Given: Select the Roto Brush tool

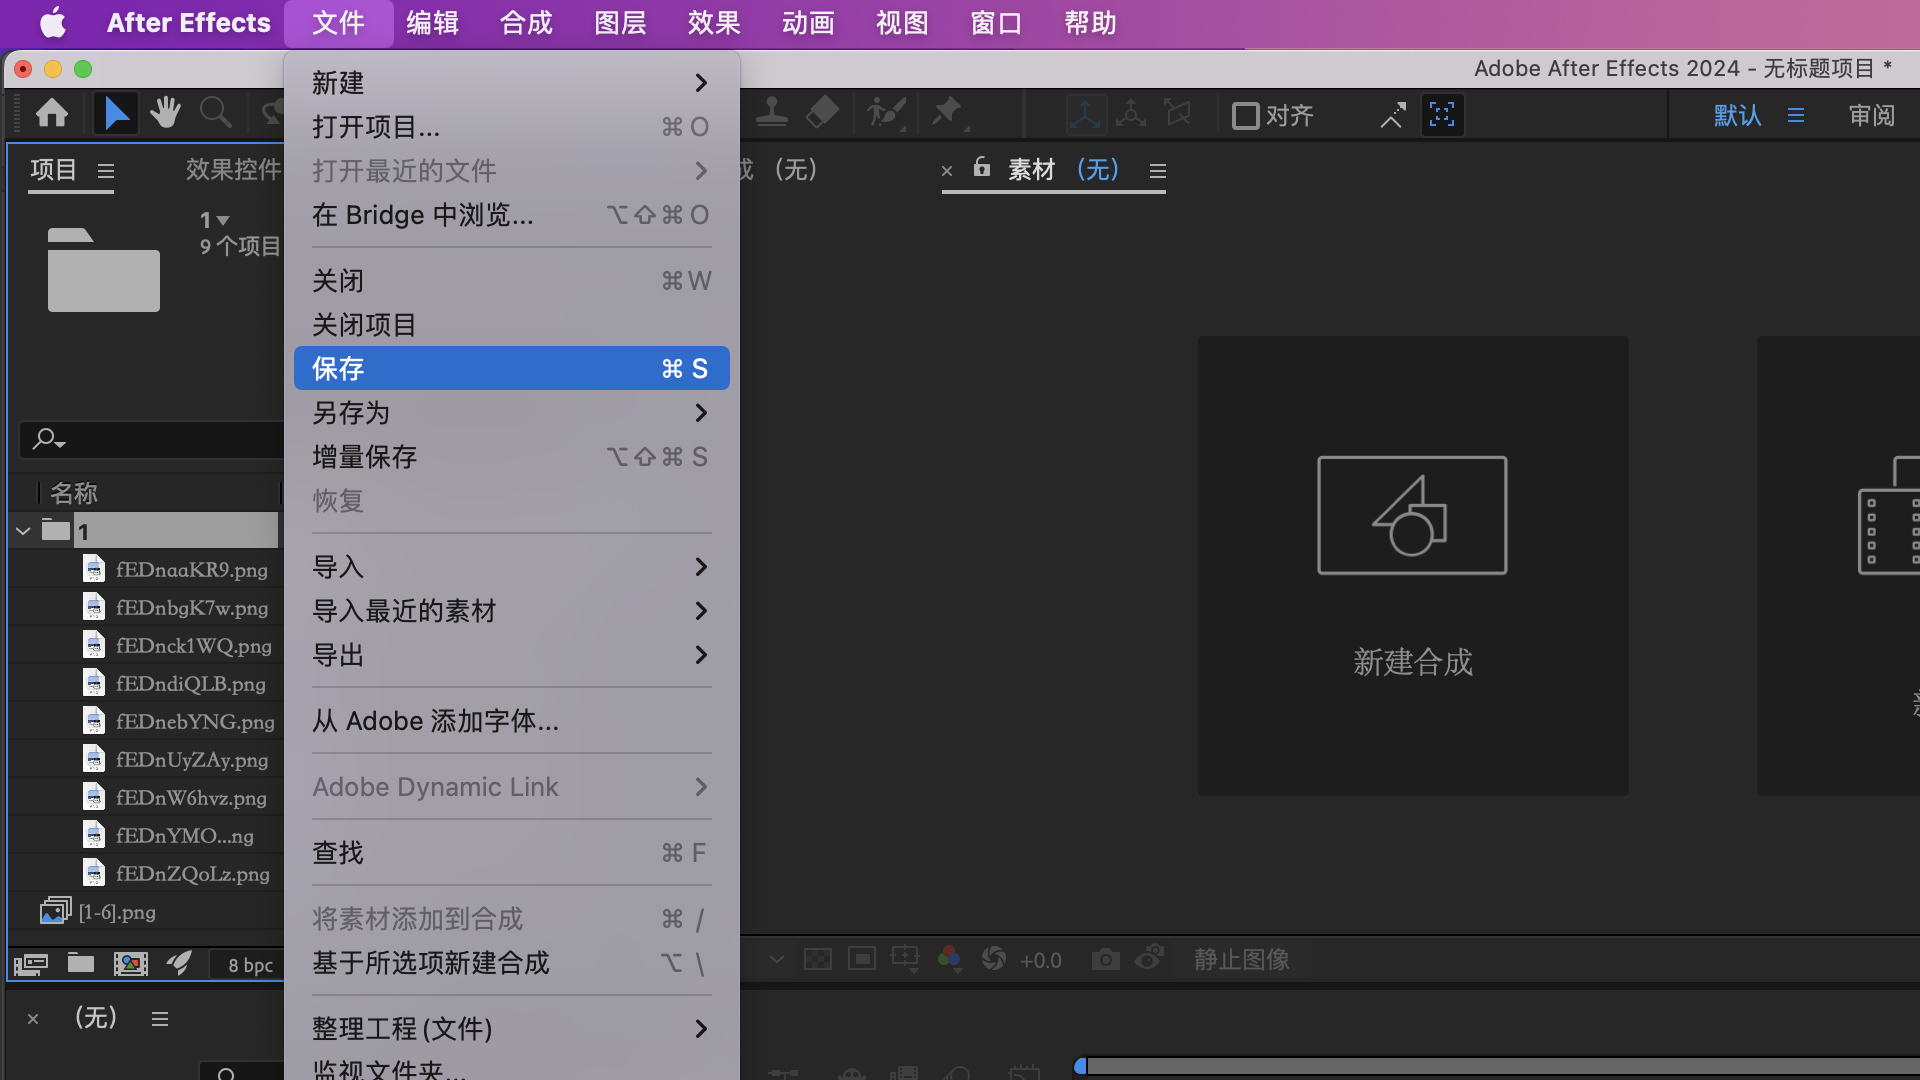Looking at the screenshot, I should [x=886, y=113].
